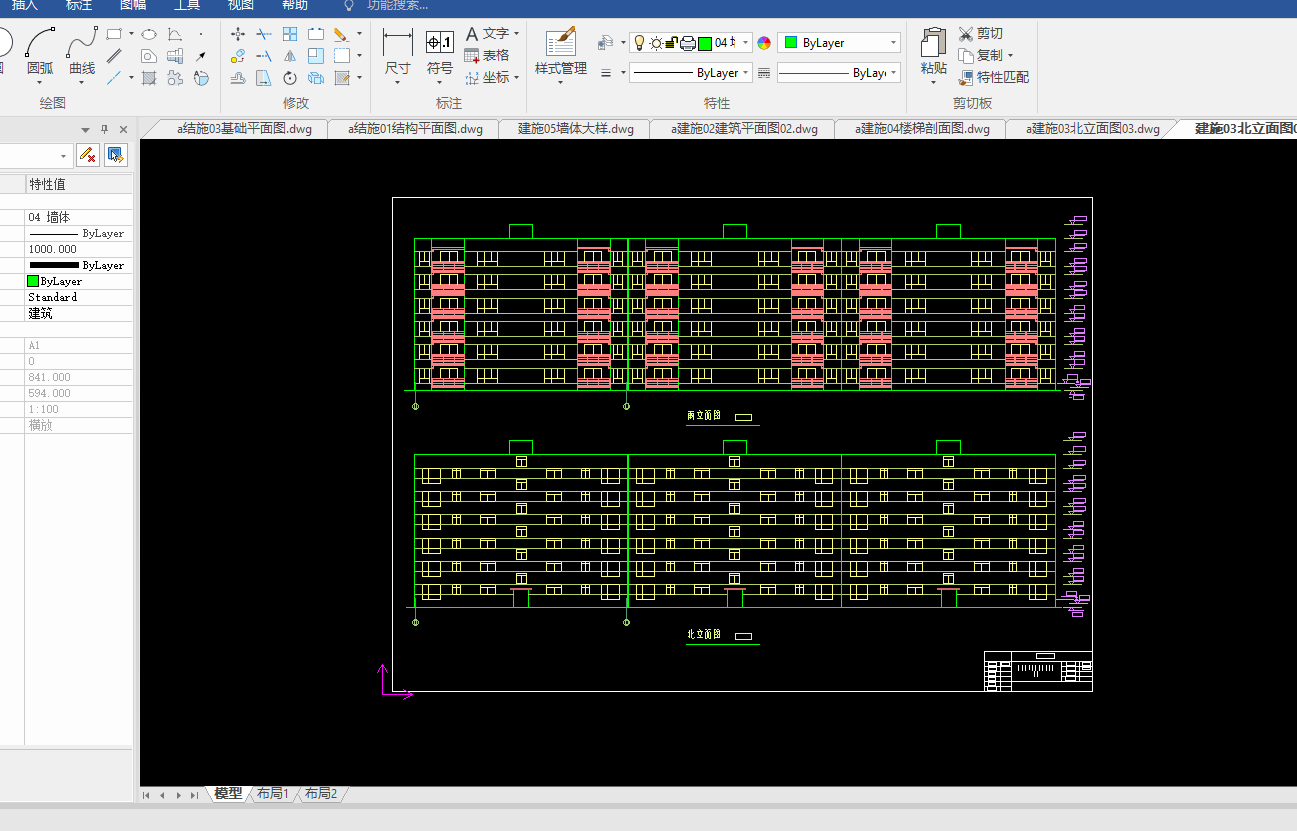Click the array tool in 修改
This screenshot has width=1297, height=831.
pyautogui.click(x=290, y=34)
